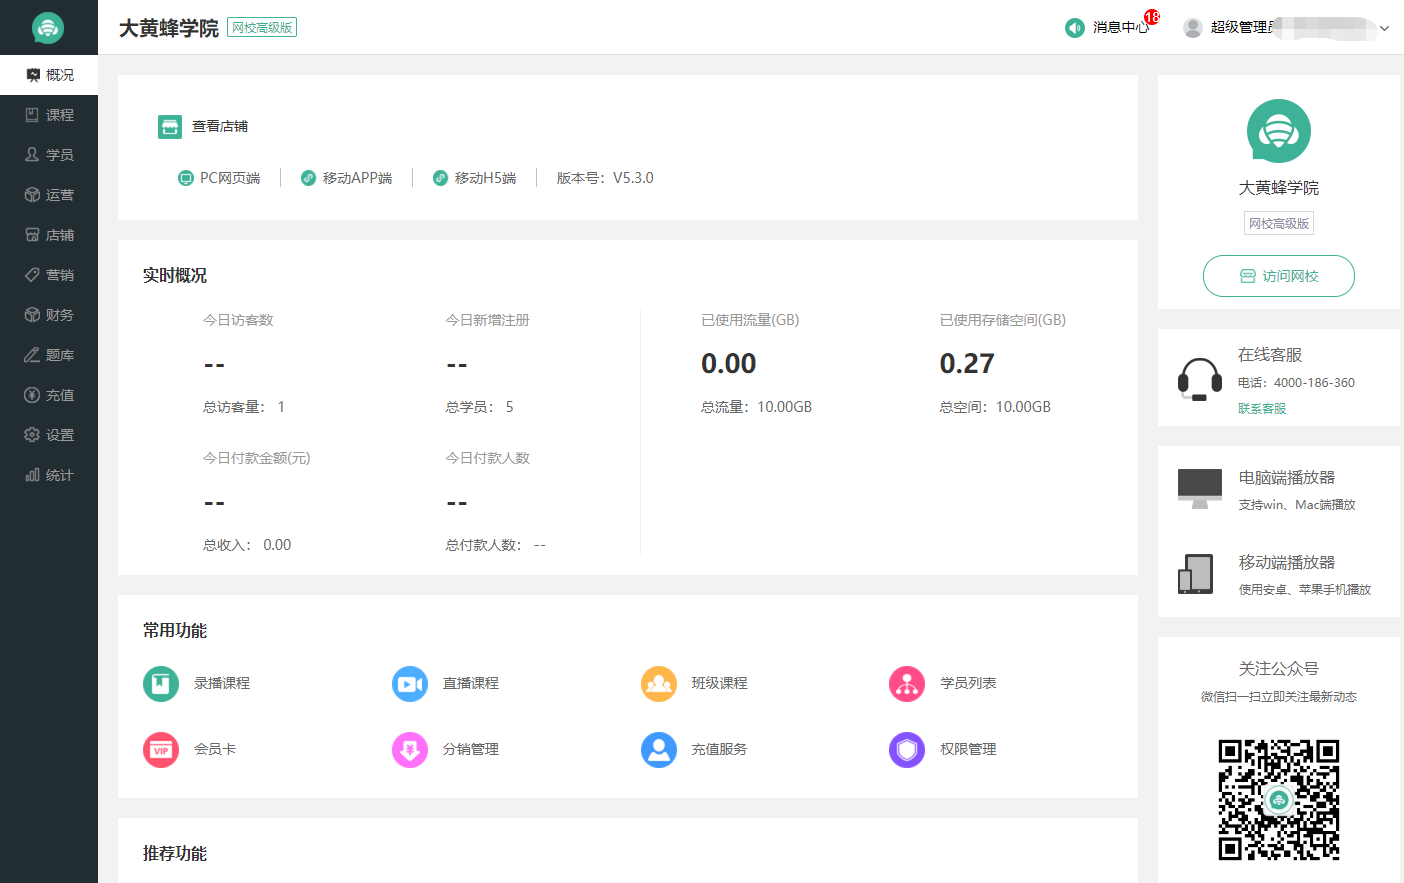Click the 班级课程 orange icon
1404x883 pixels.
tap(659, 684)
